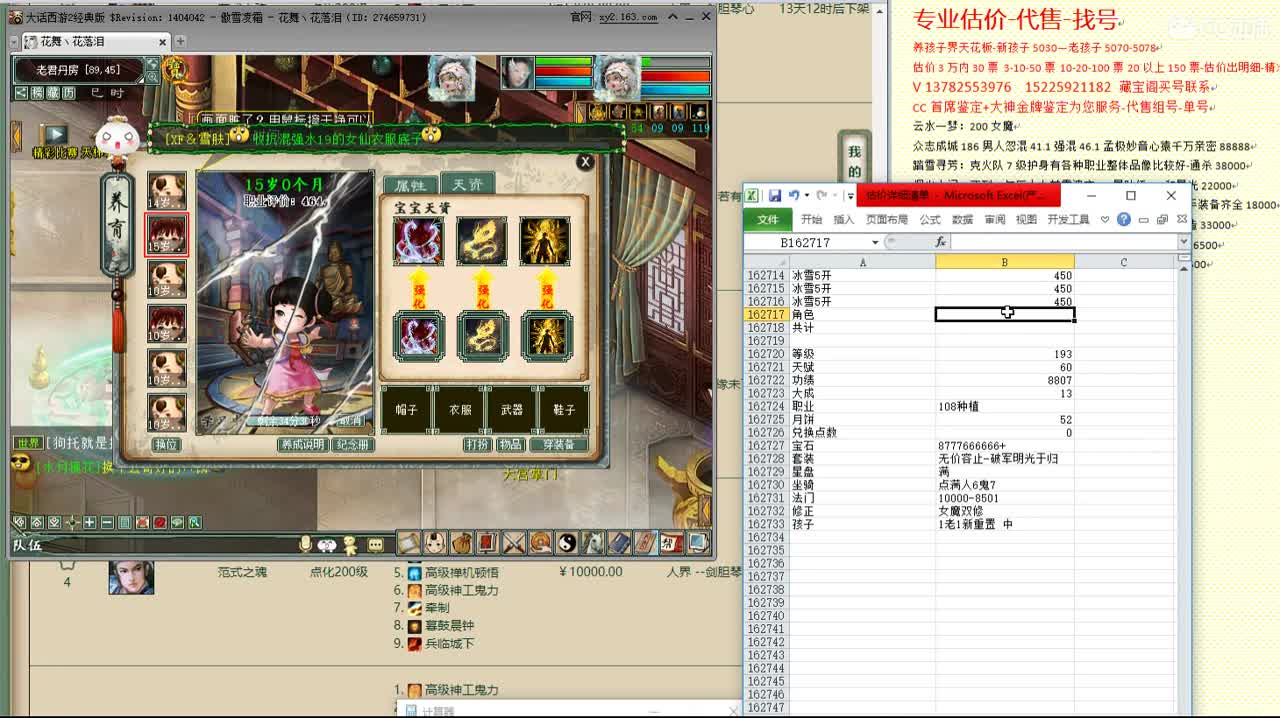This screenshot has width=1280, height=718.
Task: Click the 养成说明 button
Action: 302,444
